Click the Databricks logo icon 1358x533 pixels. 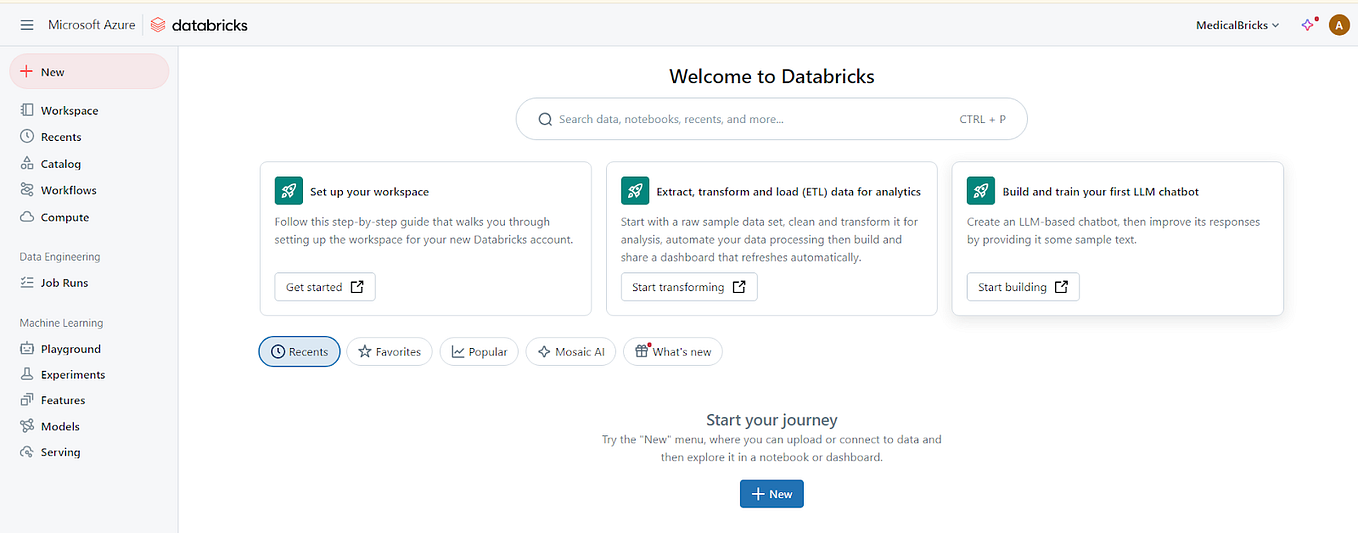pyautogui.click(x=158, y=25)
